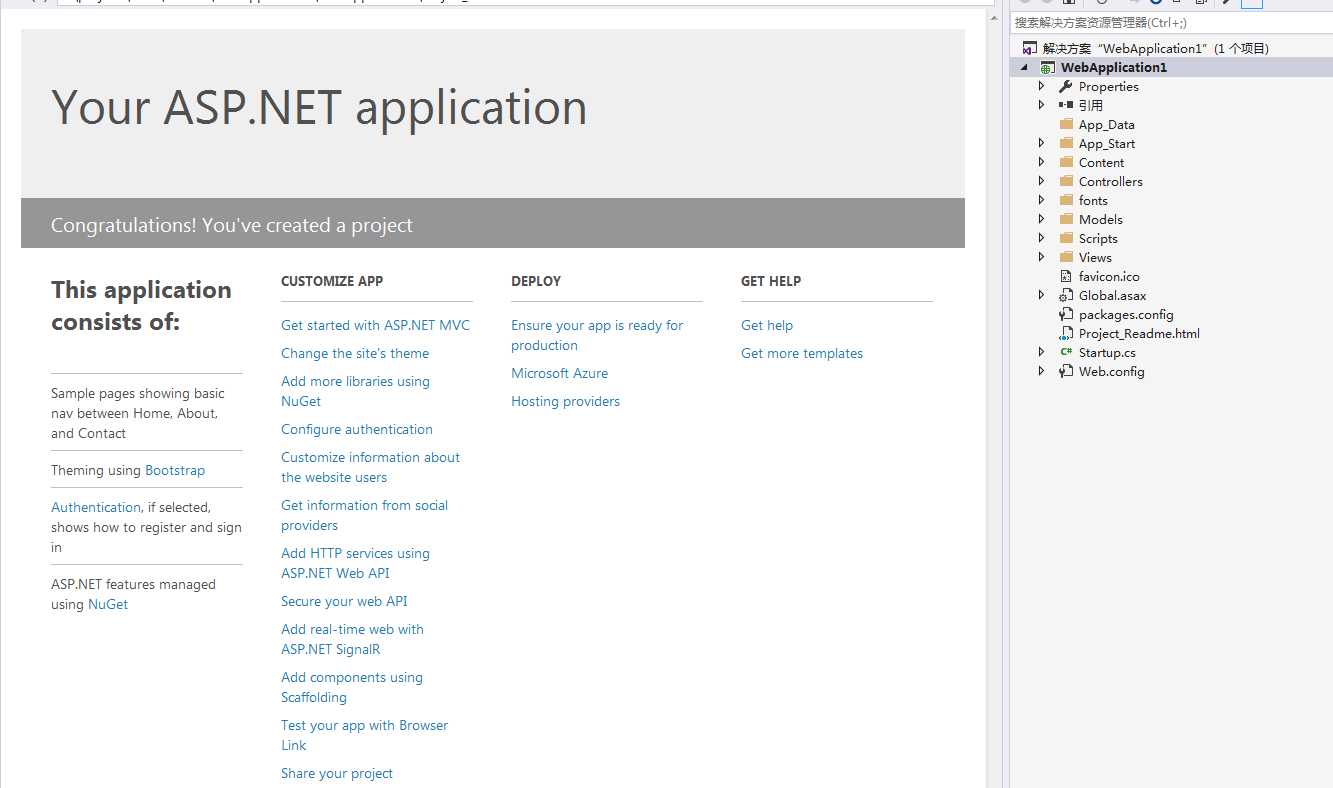Viewport: 1333px width, 788px height.
Task: Follow the NuGet link under ASP.NET features
Action: (108, 604)
